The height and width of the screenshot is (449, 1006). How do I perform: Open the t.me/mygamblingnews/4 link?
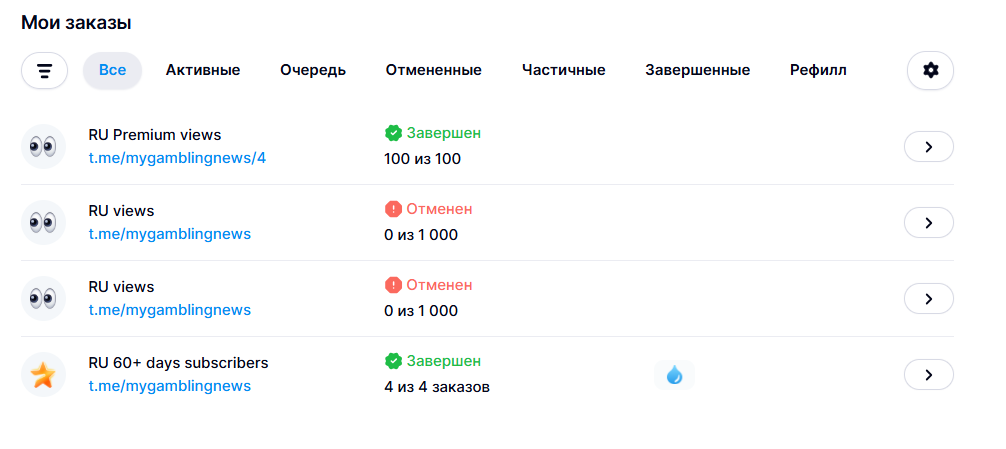pos(177,158)
